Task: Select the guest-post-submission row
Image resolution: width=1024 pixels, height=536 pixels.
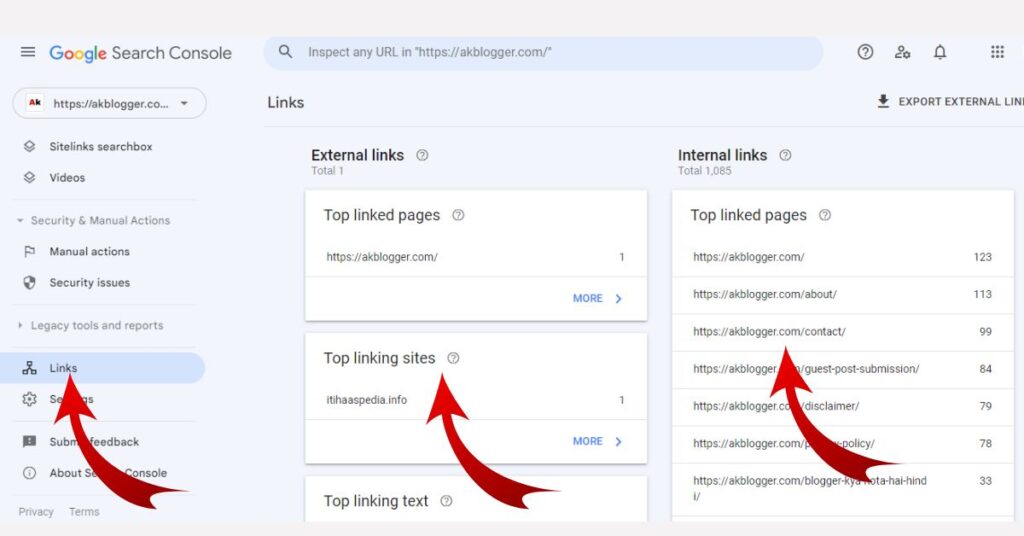Action: click(842, 369)
